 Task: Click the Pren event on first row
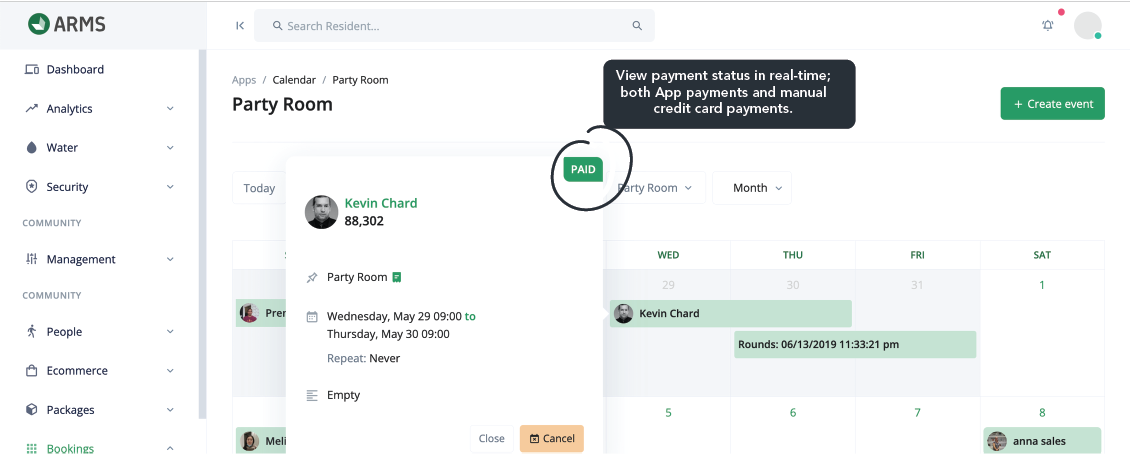[261, 313]
